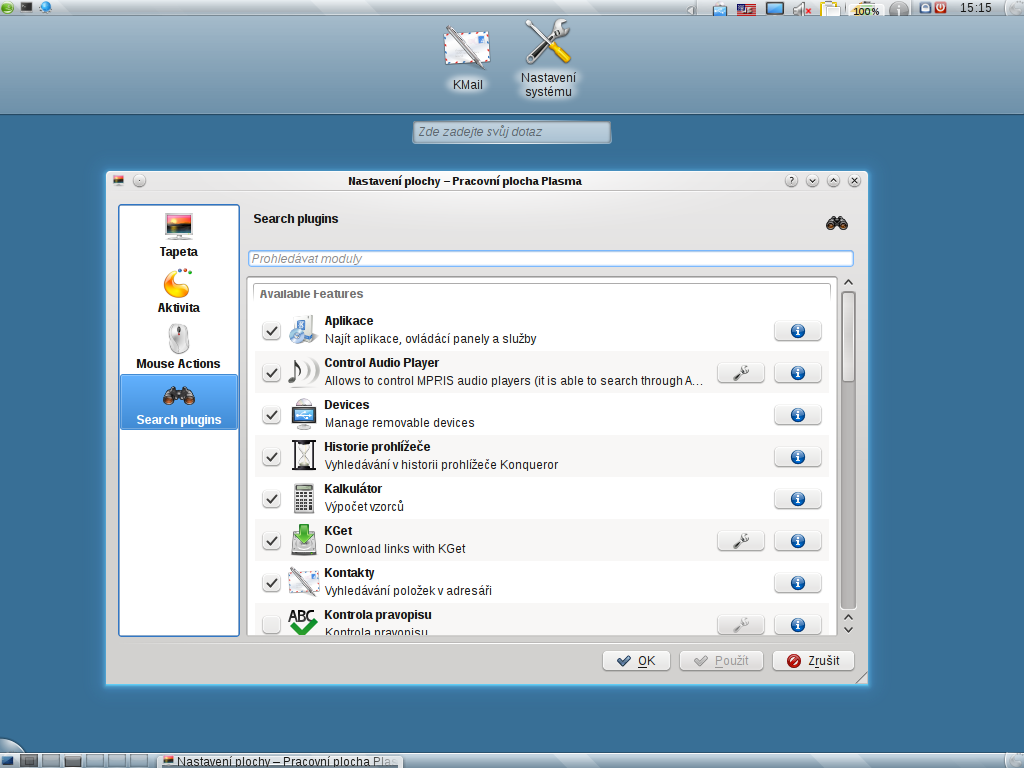Show info for the Kalkulátor plugin
Image resolution: width=1024 pixels, height=768 pixels.
pyautogui.click(x=797, y=499)
